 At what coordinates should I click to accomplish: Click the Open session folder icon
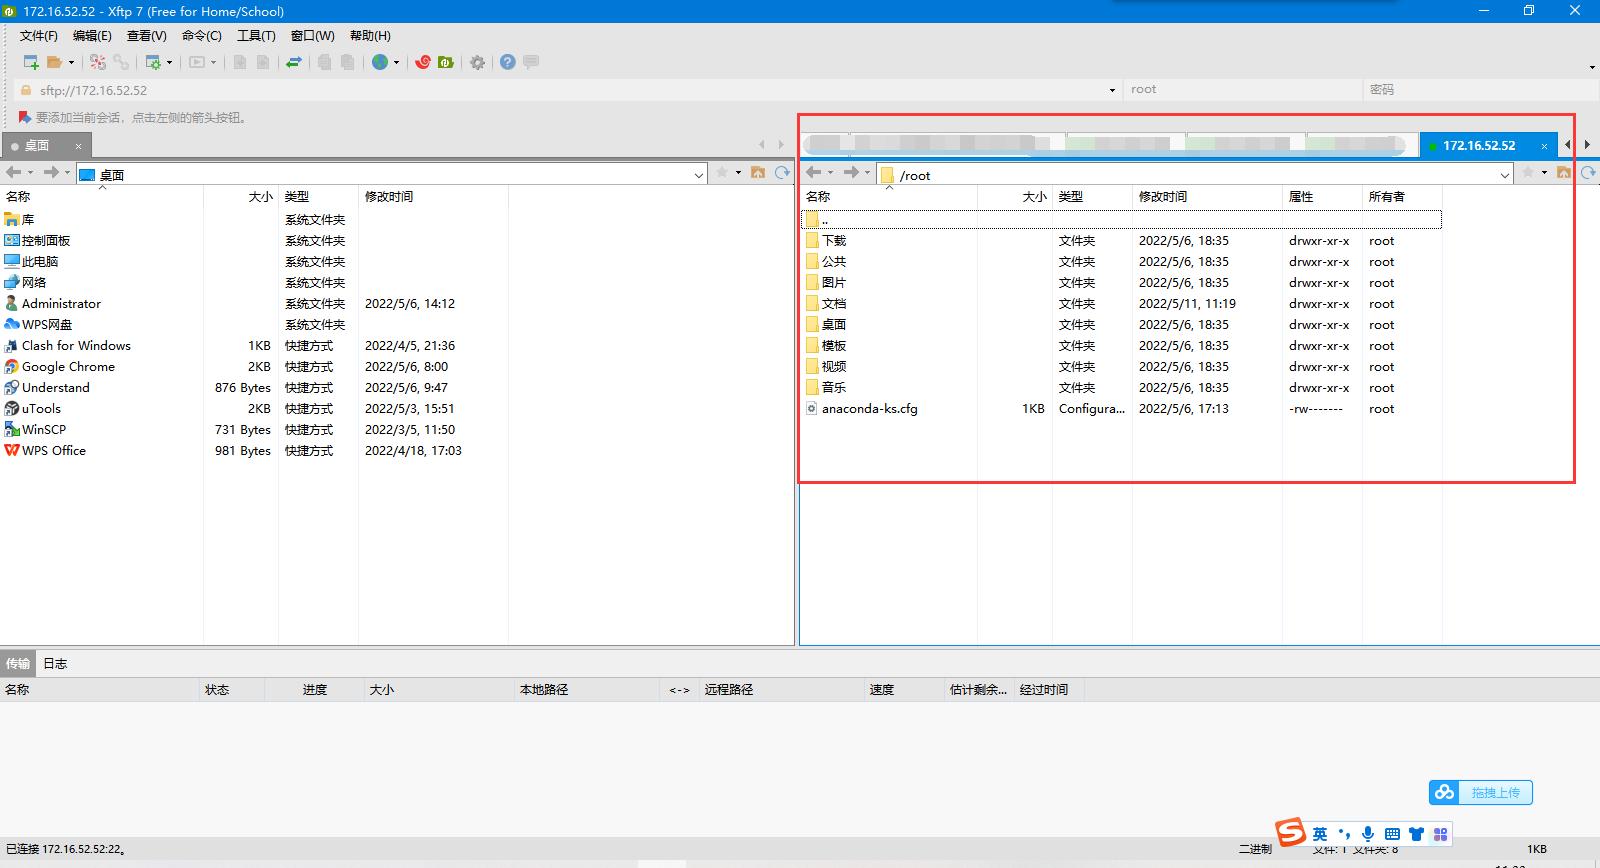pos(55,62)
